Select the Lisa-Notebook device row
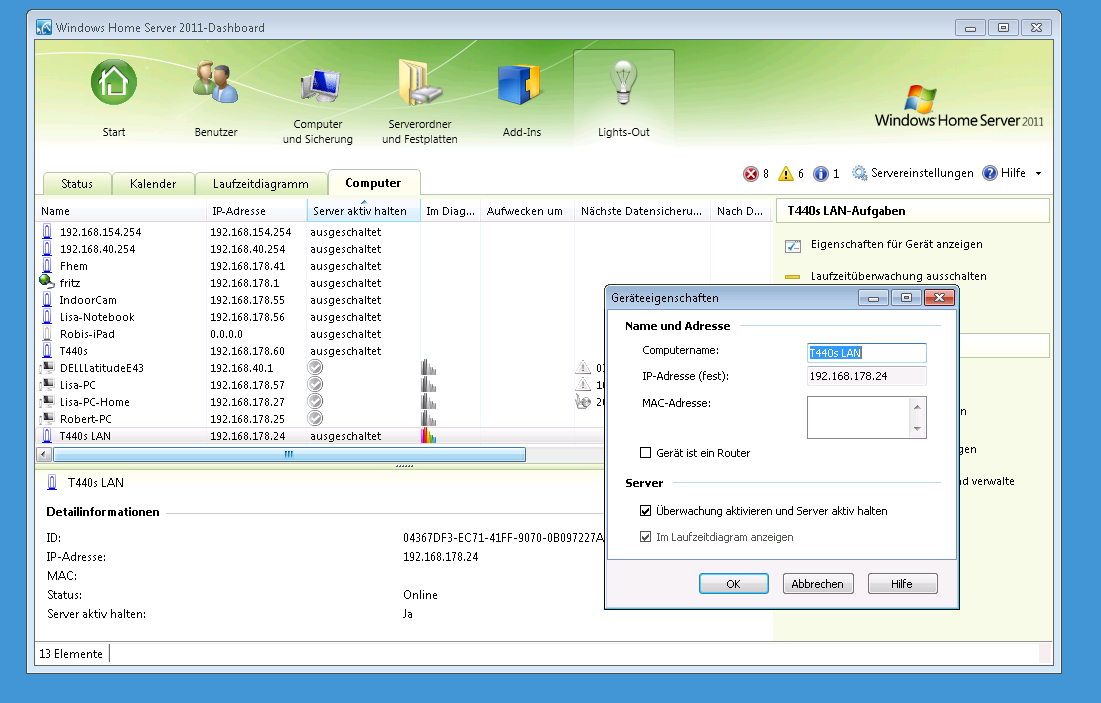 [x=319, y=317]
